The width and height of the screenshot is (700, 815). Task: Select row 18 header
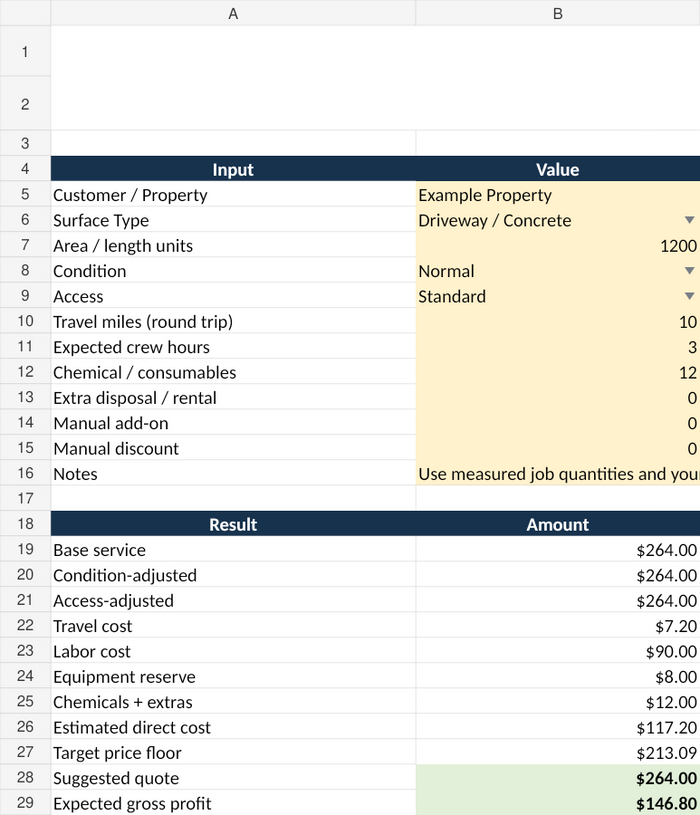click(25, 523)
